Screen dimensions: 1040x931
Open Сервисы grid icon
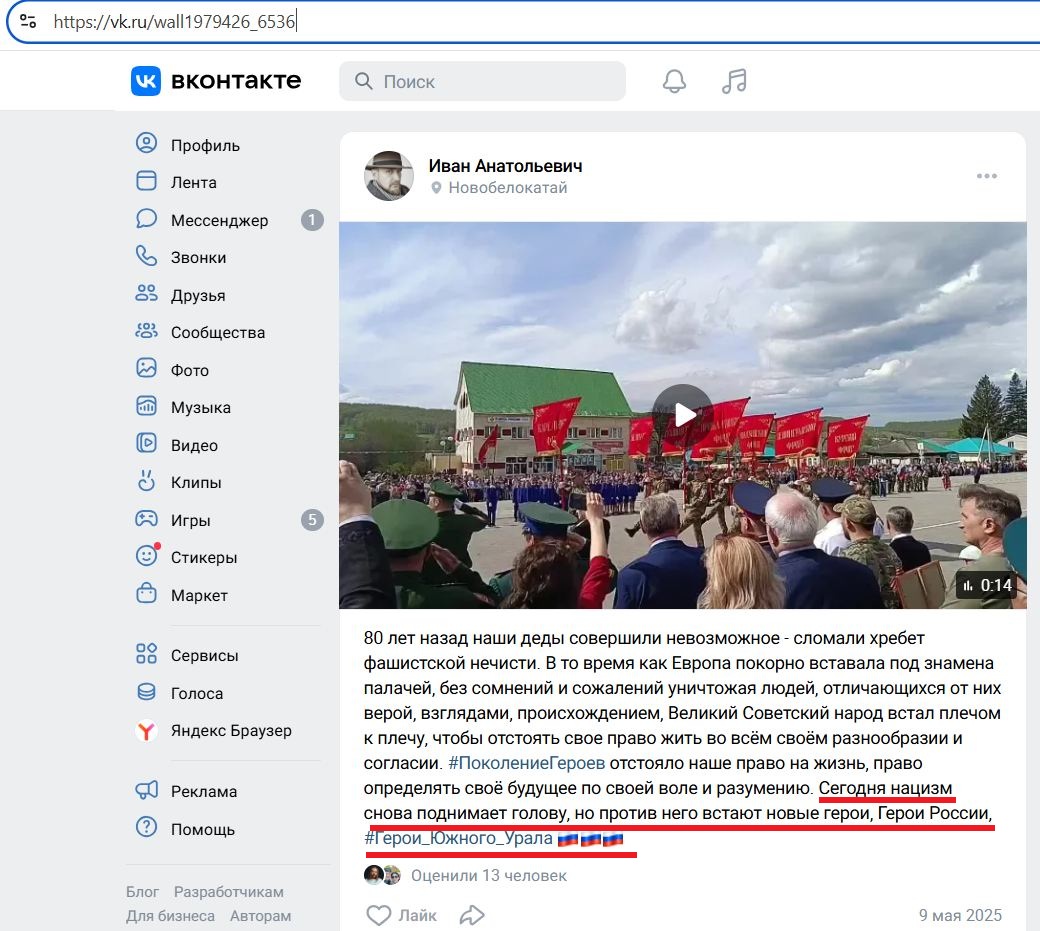(x=147, y=654)
